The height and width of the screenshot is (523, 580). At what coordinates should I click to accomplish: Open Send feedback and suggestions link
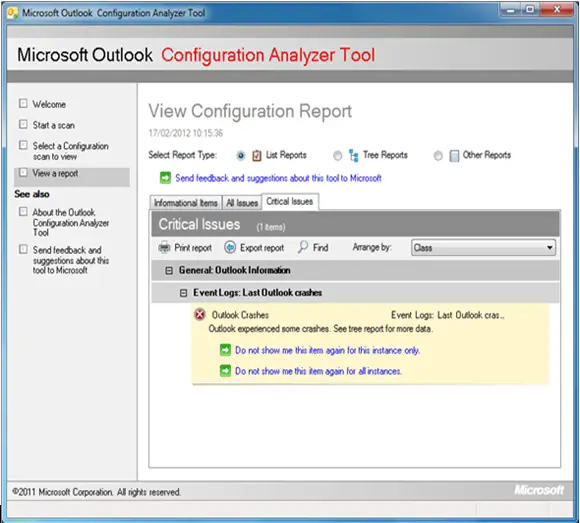(278, 178)
